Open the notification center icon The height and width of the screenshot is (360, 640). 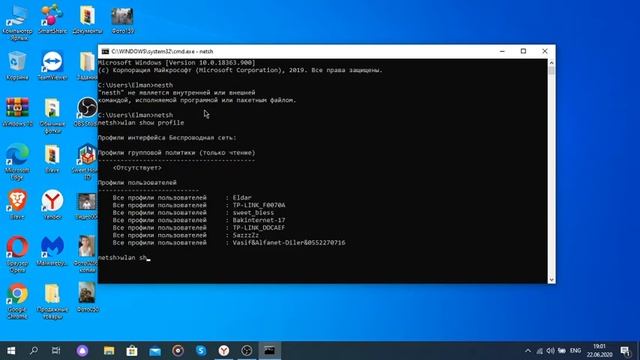[625, 351]
